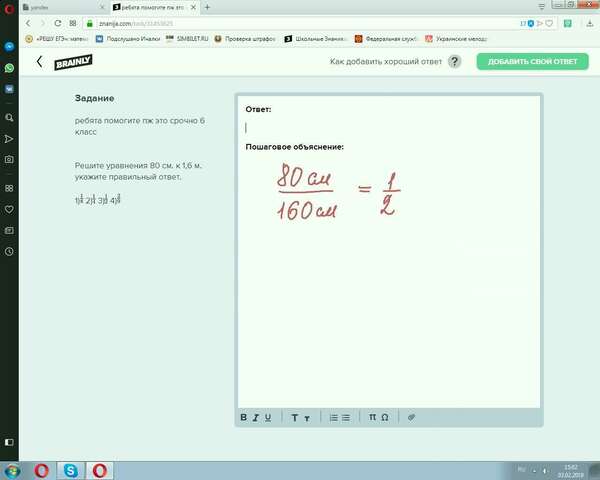Click the bookmark heart in the address bar

[549, 24]
